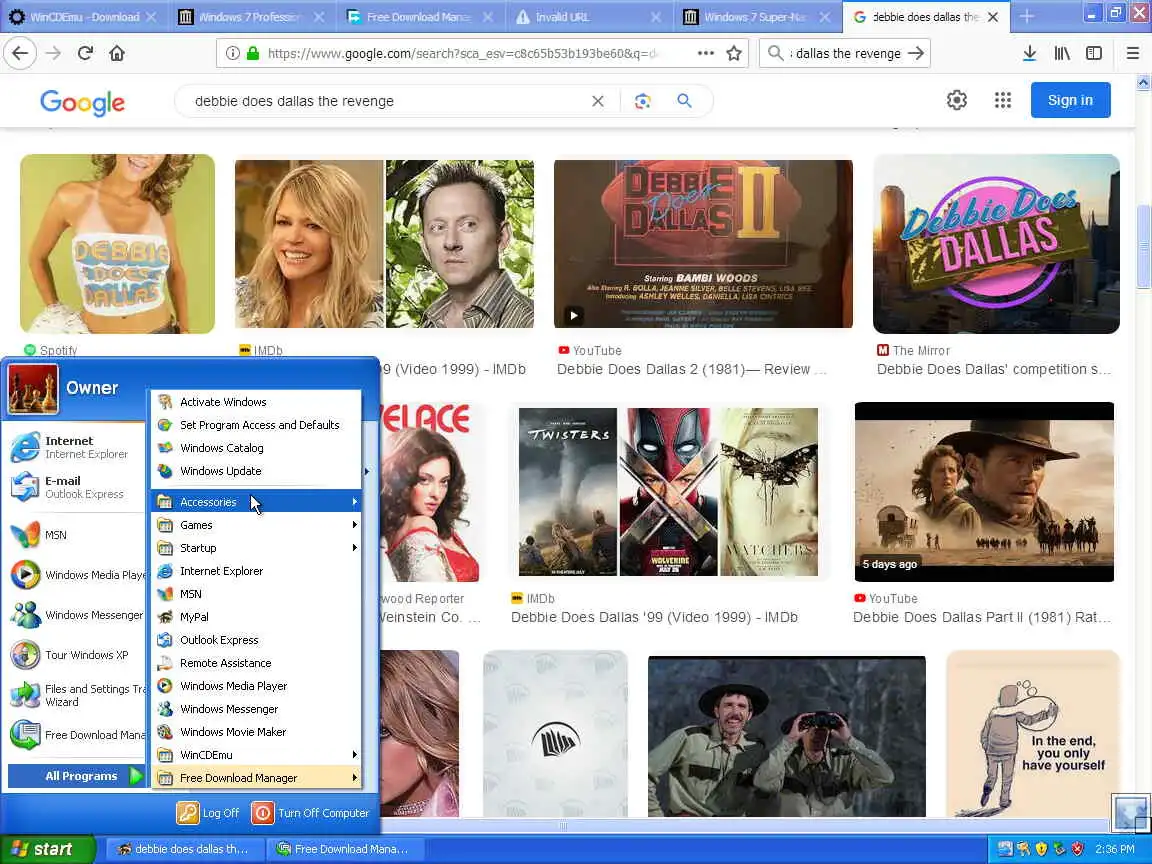Viewport: 1152px width, 864px height.
Task: Bookmark this page with the star icon
Action: coord(733,53)
